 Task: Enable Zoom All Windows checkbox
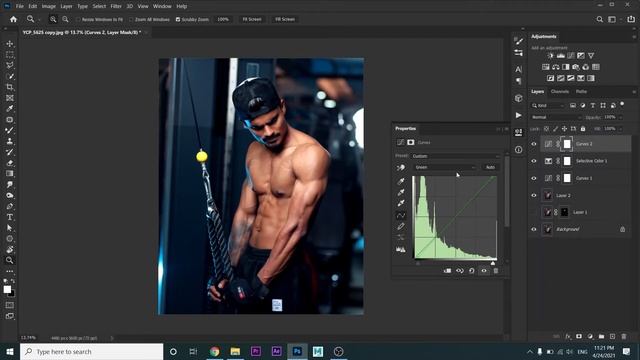[131, 19]
